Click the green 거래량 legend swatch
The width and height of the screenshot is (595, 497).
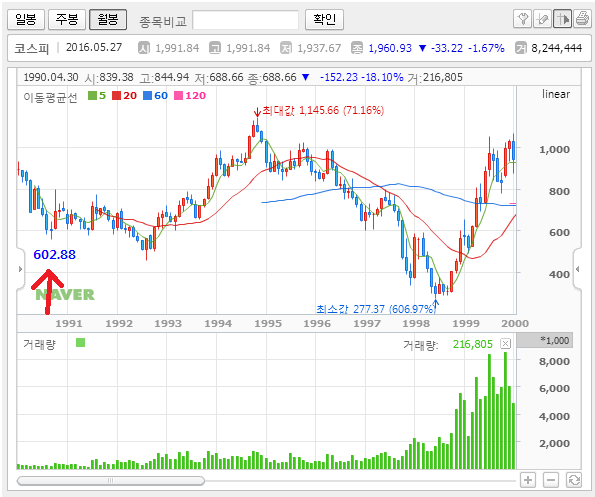point(80,343)
